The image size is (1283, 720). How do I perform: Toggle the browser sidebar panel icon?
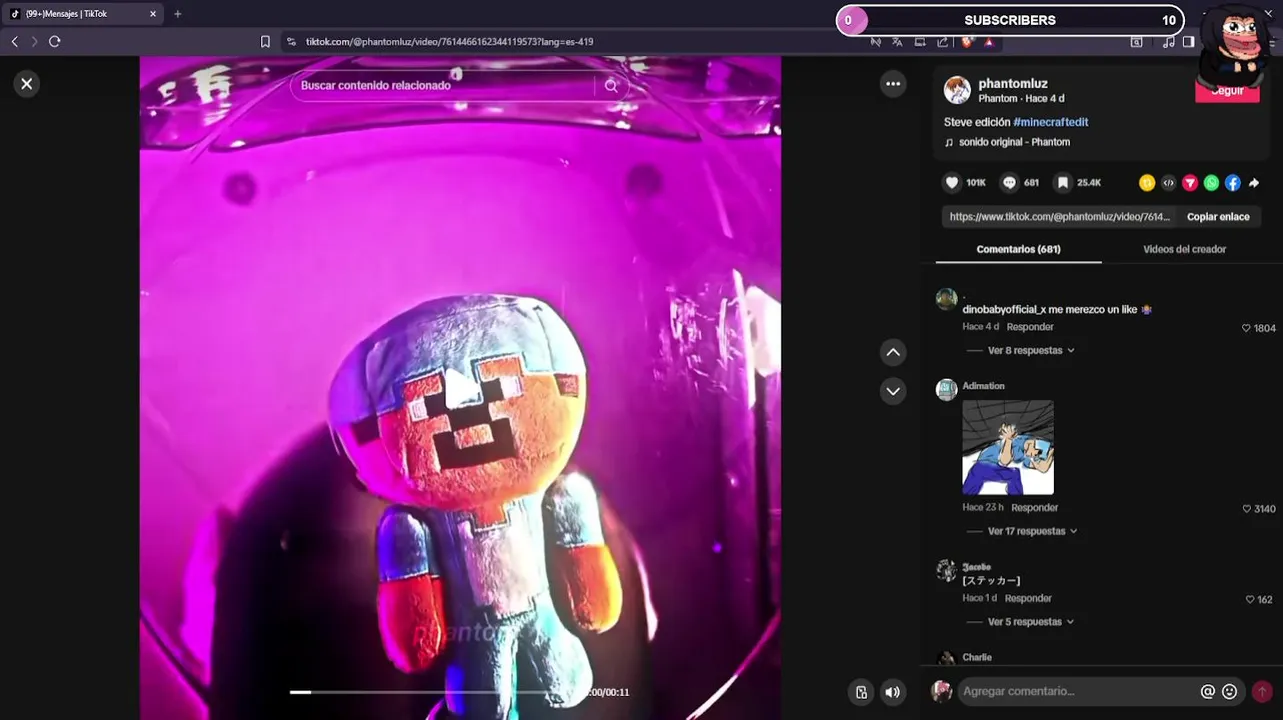pyautogui.click(x=1188, y=42)
